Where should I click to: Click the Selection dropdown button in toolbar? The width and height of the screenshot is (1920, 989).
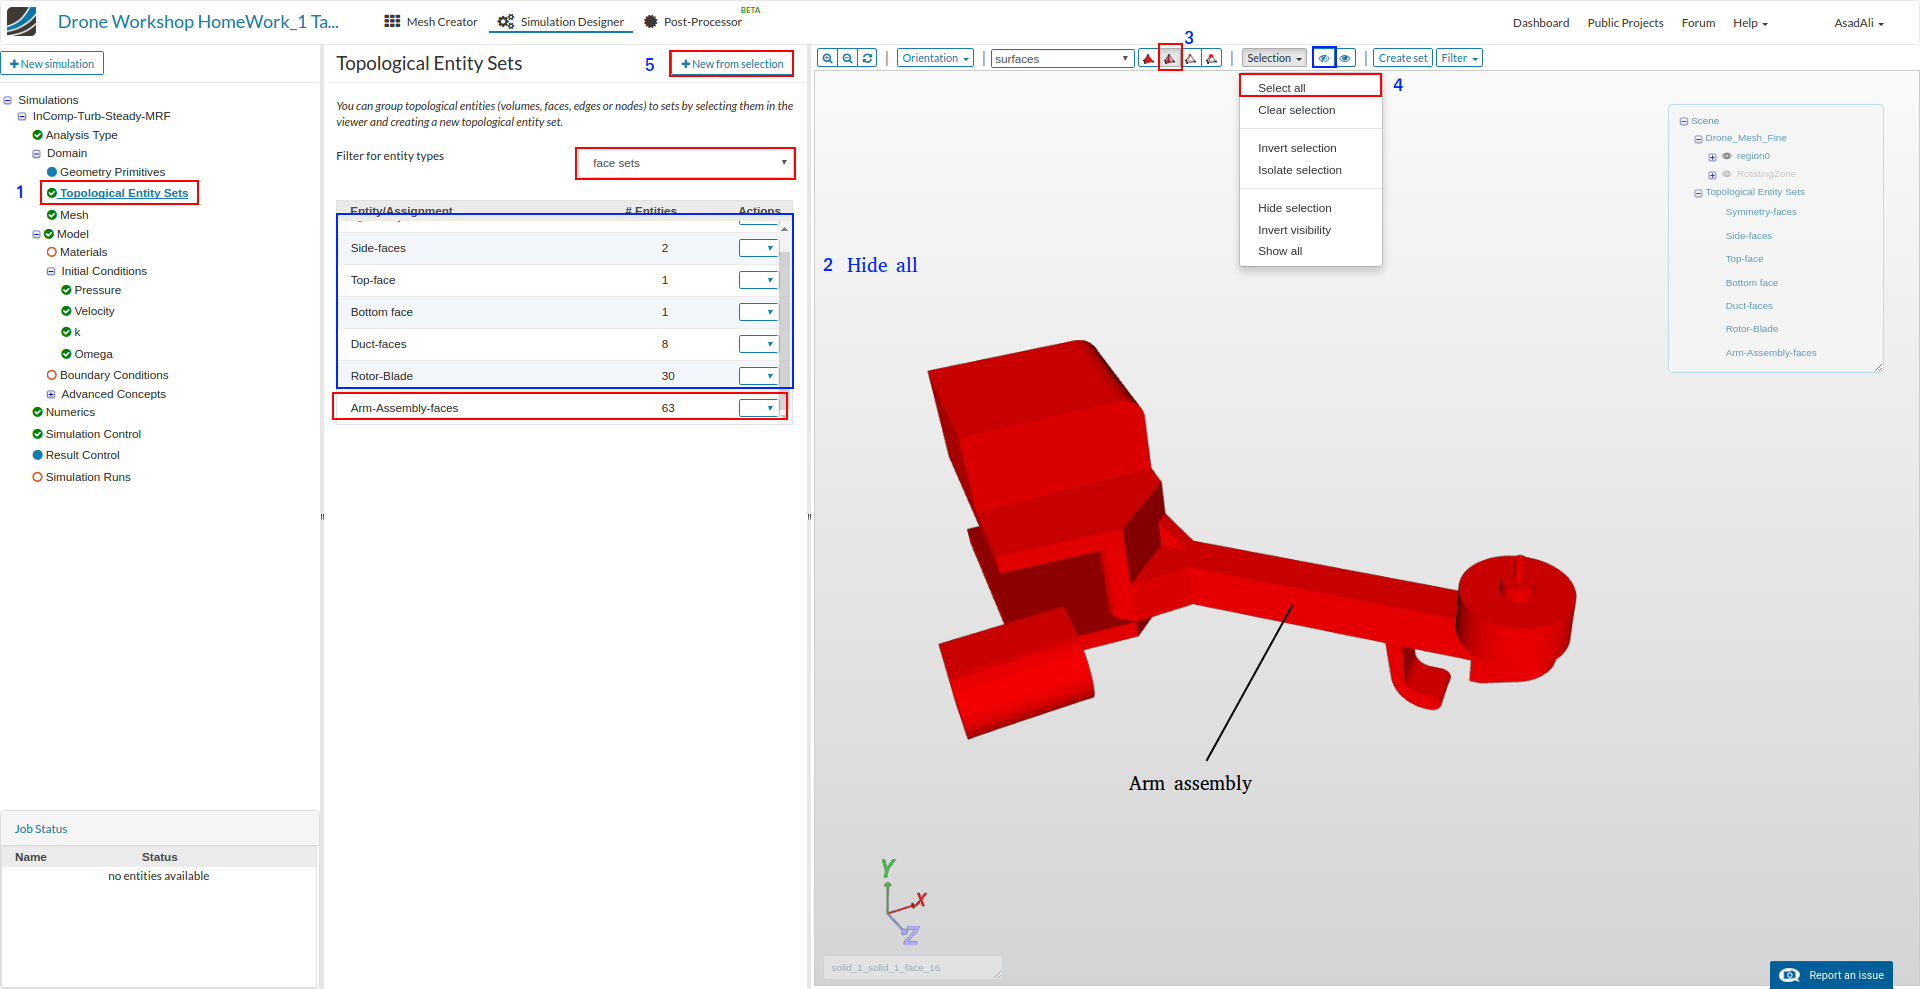(x=1274, y=58)
